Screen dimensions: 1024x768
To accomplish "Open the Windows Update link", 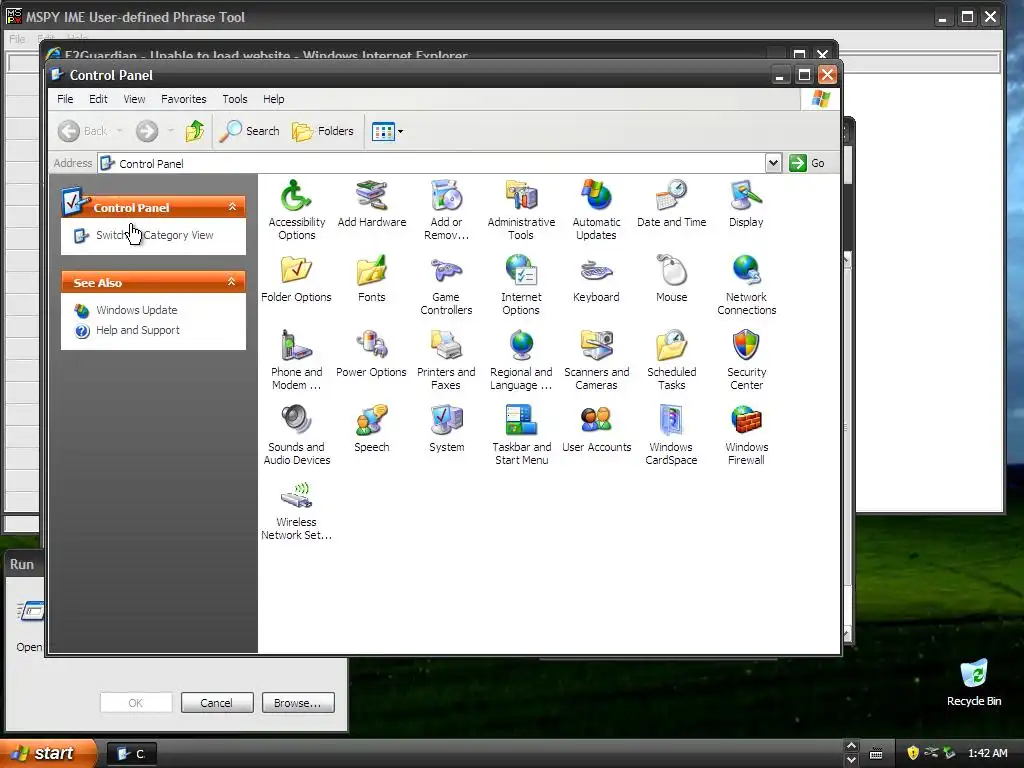I will point(136,310).
